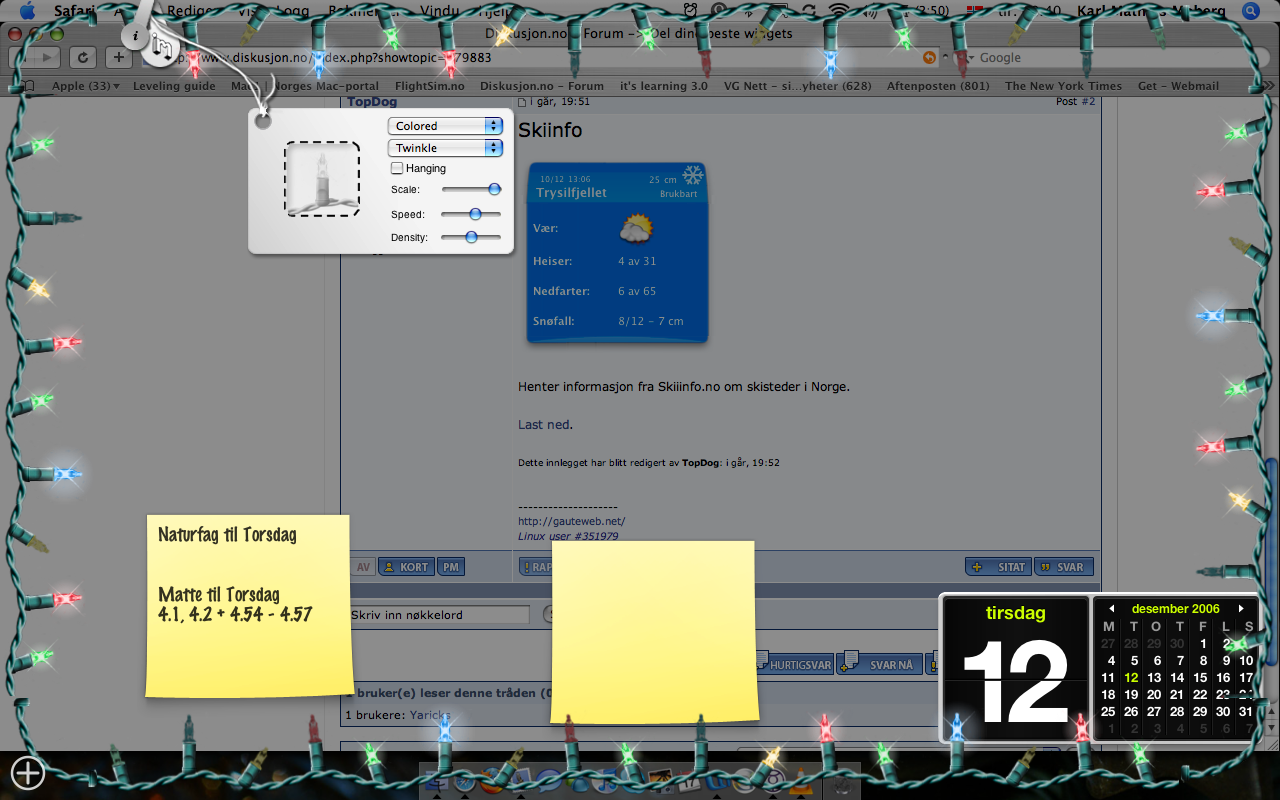
Task: Open Dashboard widget bar with plus button
Action: click(x=28, y=772)
